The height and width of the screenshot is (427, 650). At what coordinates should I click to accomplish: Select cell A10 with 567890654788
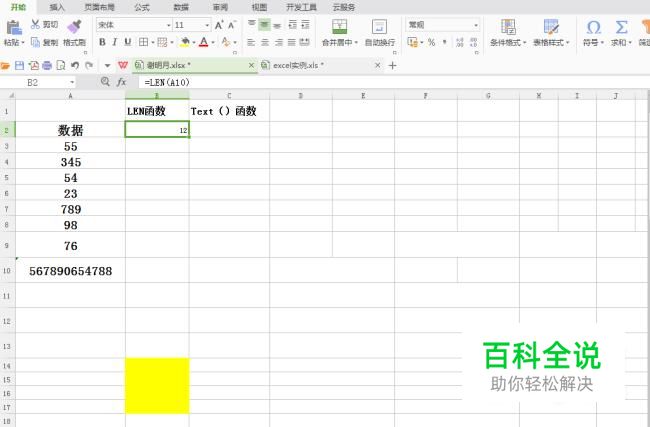point(70,271)
